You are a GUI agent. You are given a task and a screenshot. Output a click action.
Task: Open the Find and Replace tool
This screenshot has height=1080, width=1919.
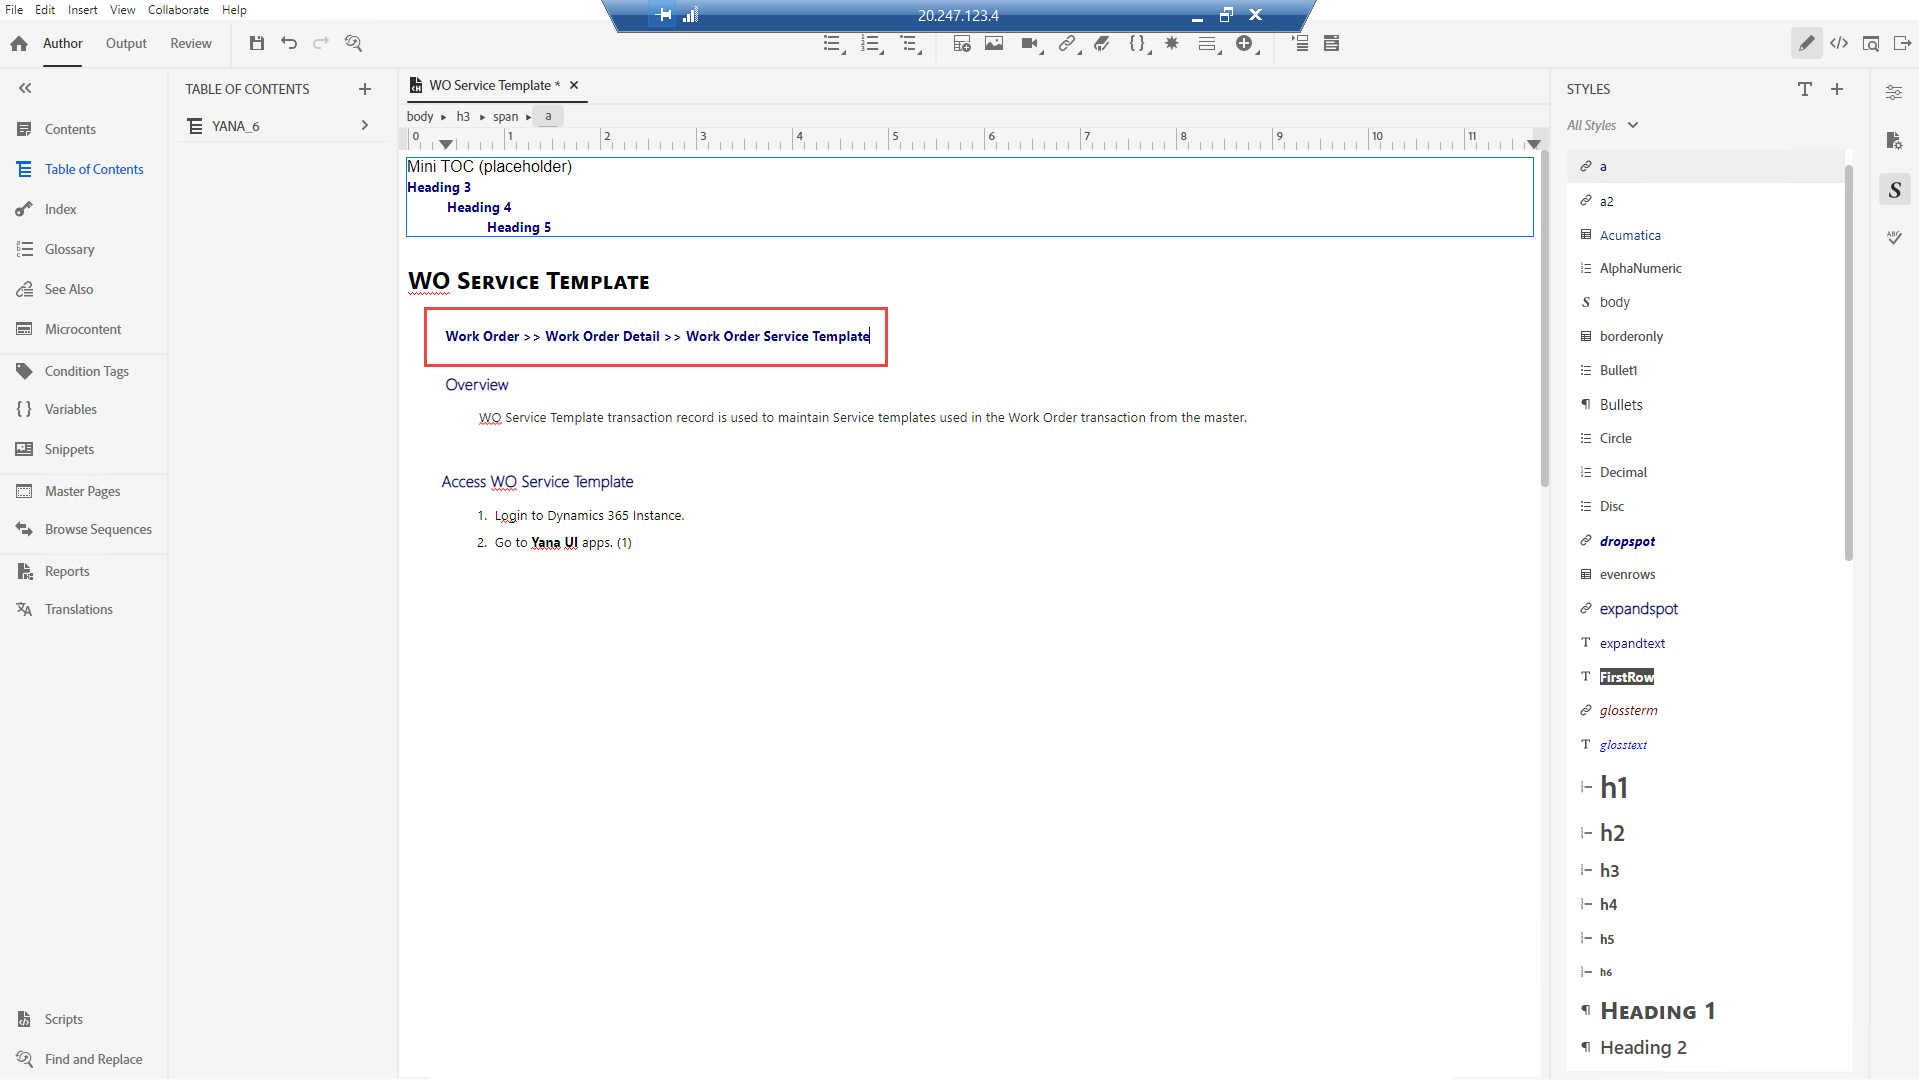click(94, 1058)
